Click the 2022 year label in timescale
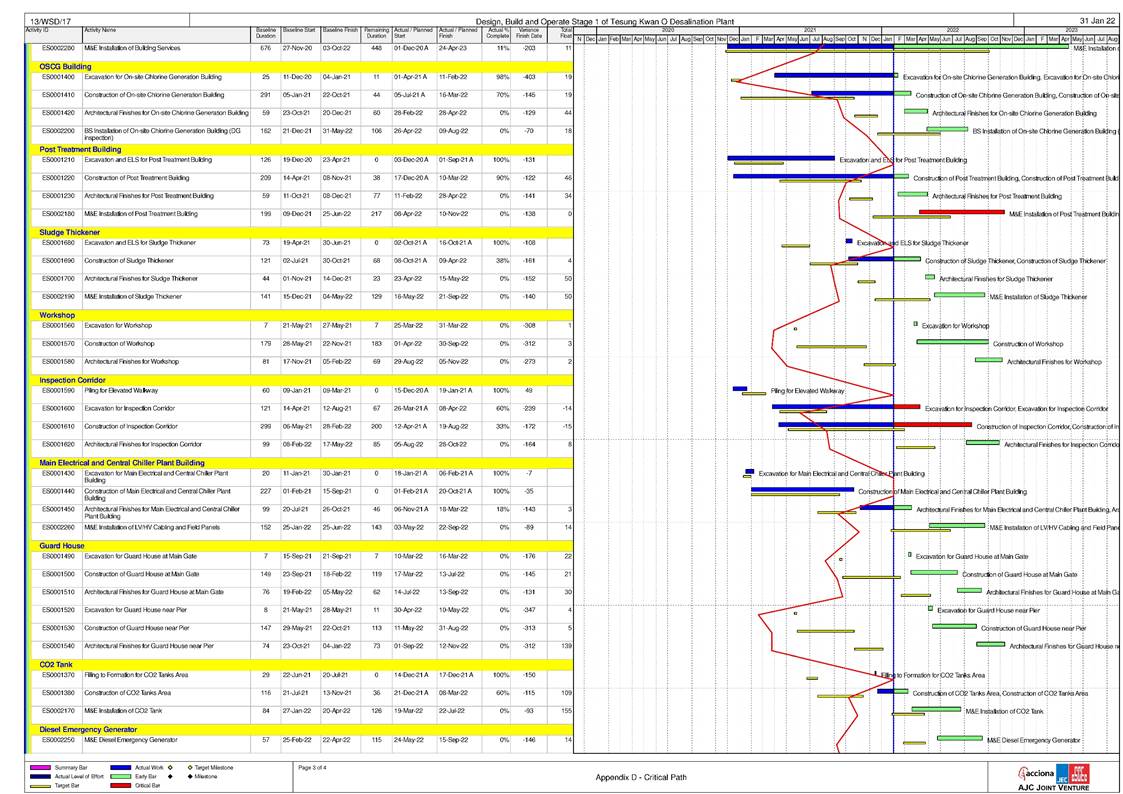The width and height of the screenshot is (1123, 794). pos(952,31)
